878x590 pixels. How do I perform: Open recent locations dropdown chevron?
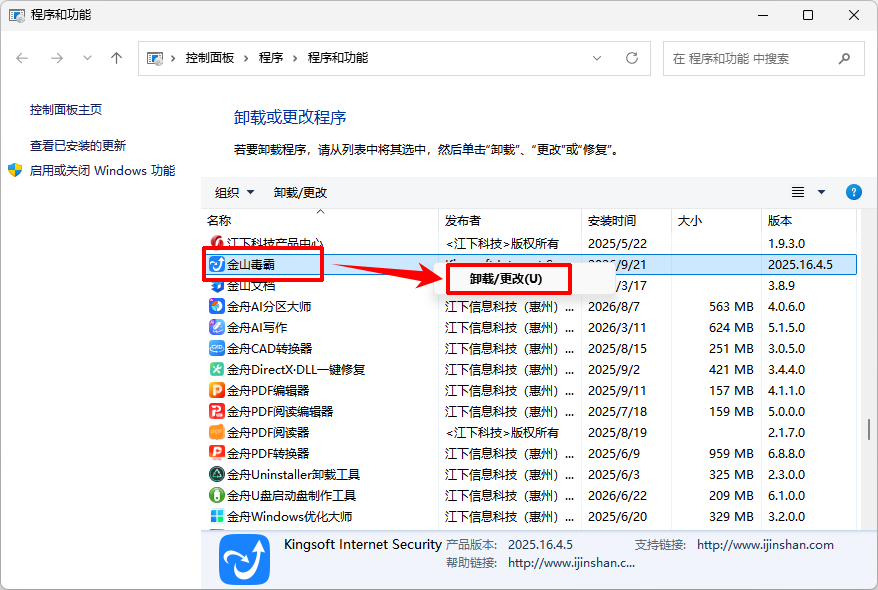pyautogui.click(x=87, y=58)
